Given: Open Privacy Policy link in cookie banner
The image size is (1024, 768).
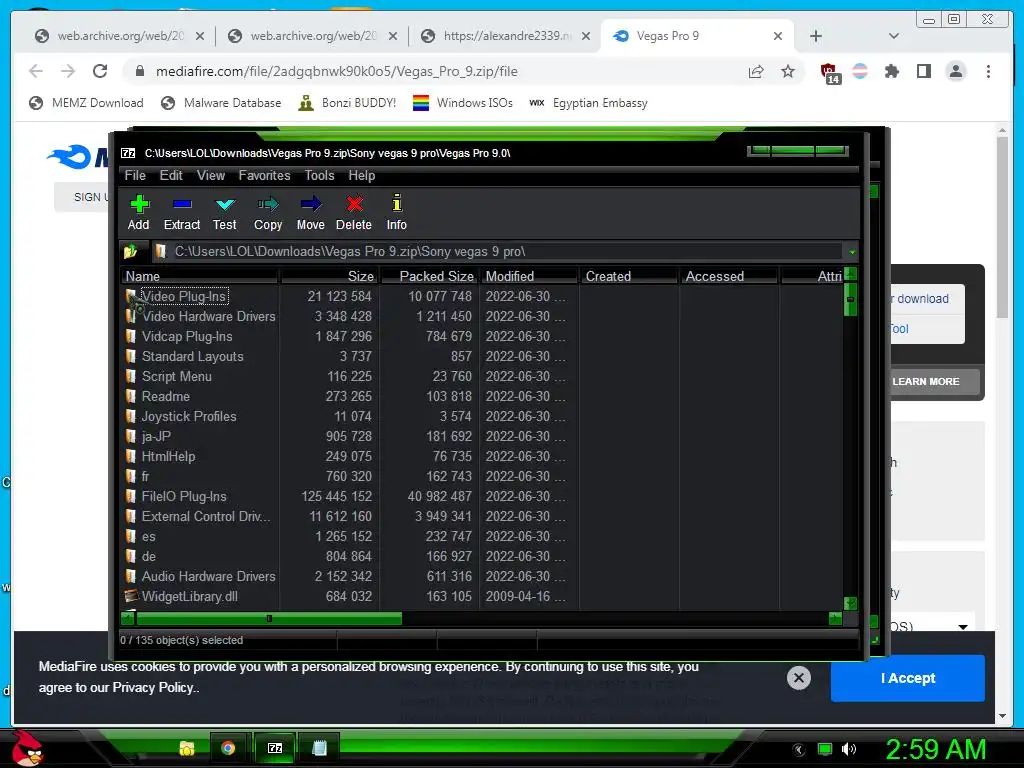Looking at the screenshot, I should coord(153,688).
